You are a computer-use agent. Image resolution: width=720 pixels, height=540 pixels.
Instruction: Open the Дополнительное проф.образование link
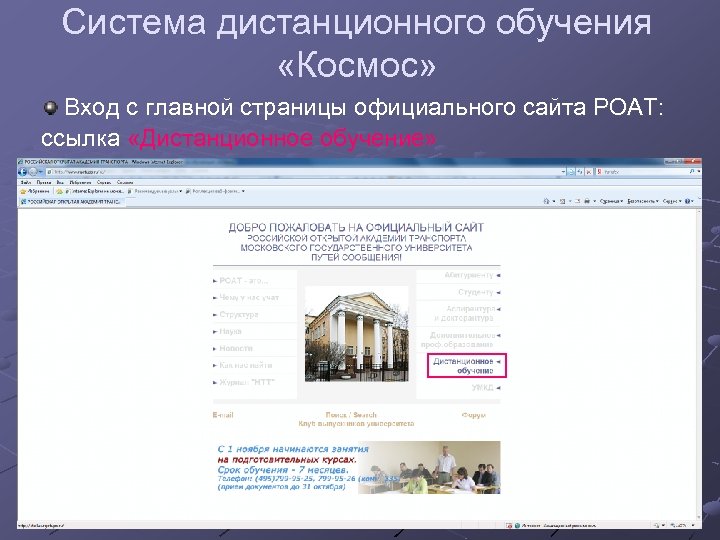(458, 340)
